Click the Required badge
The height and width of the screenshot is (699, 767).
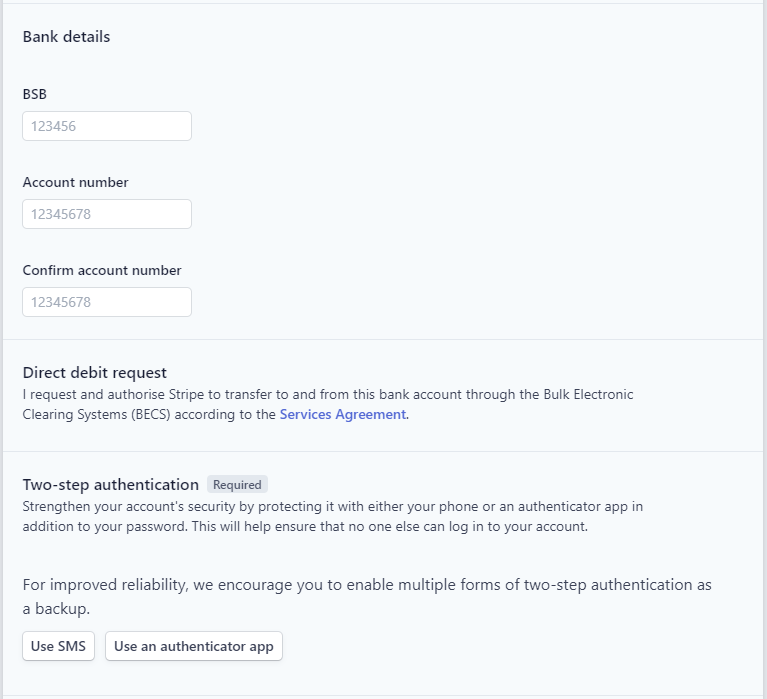pyautogui.click(x=237, y=484)
